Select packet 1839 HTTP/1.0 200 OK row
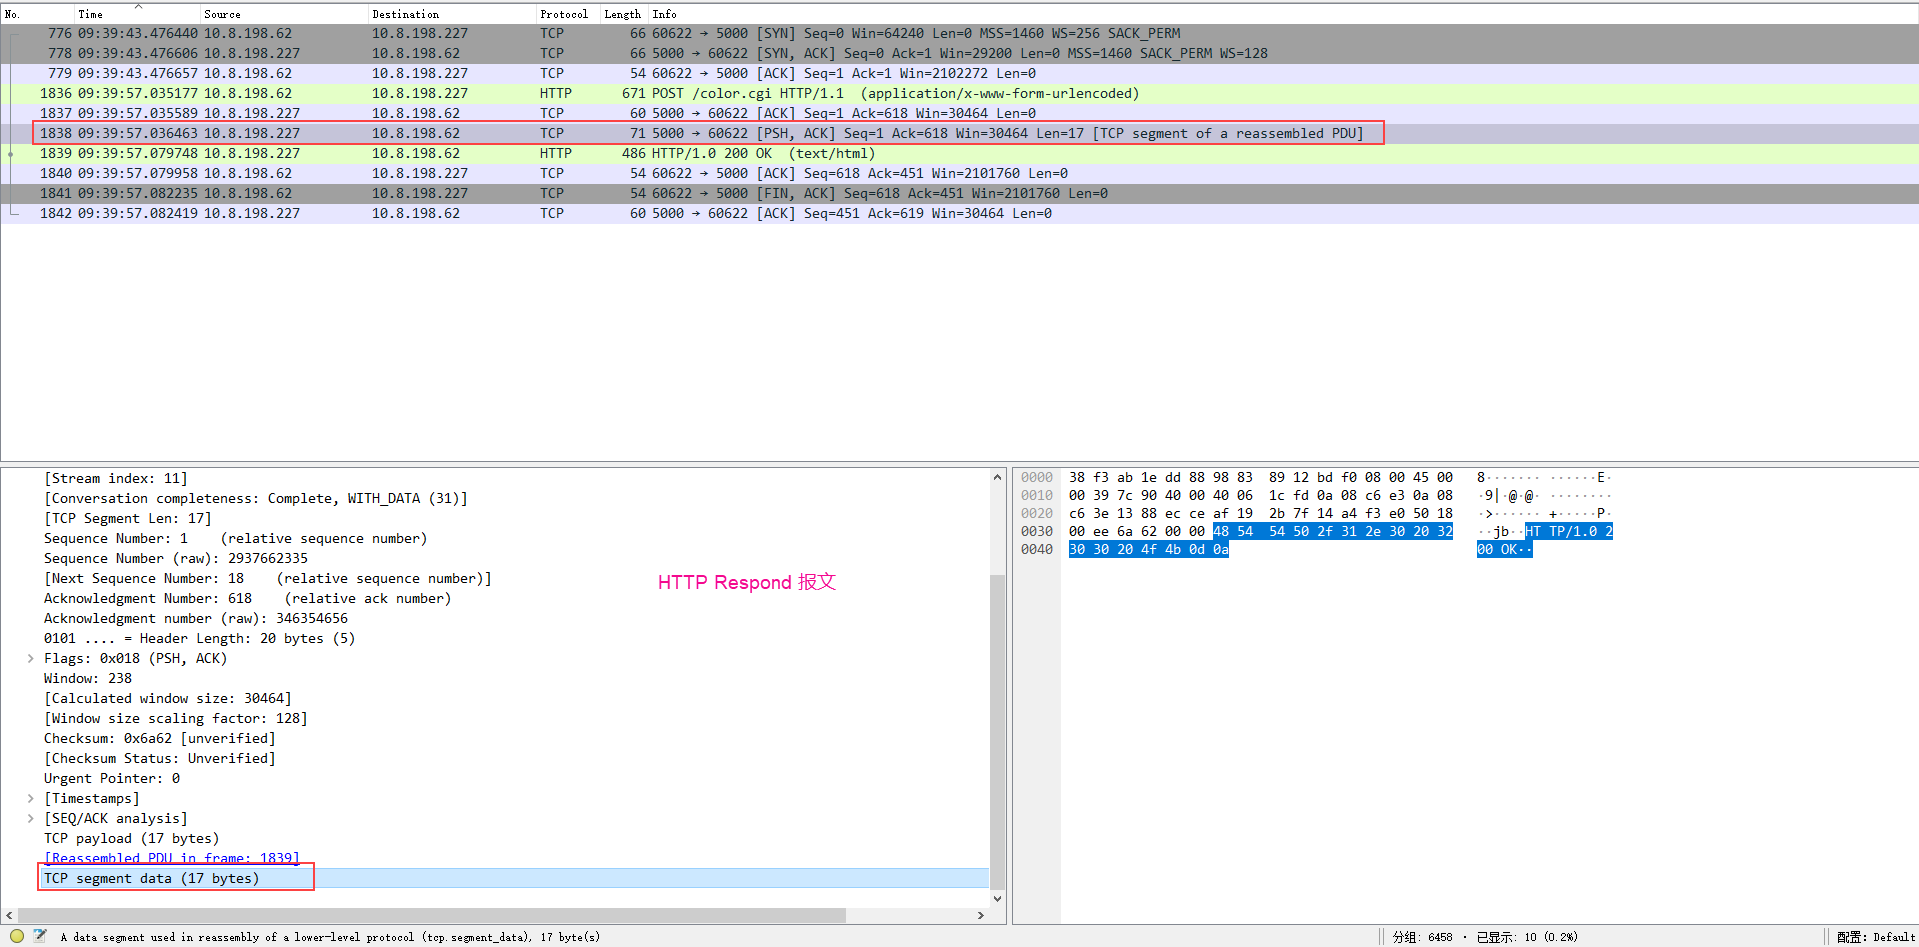 [959, 153]
